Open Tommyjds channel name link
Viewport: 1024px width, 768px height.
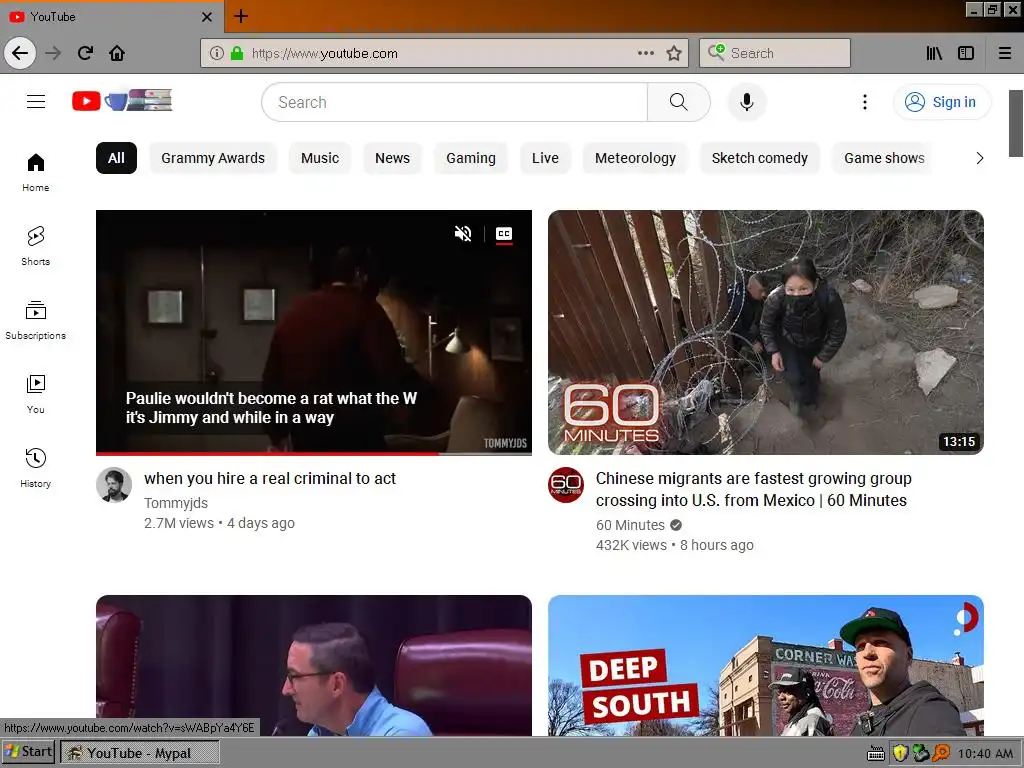click(176, 503)
